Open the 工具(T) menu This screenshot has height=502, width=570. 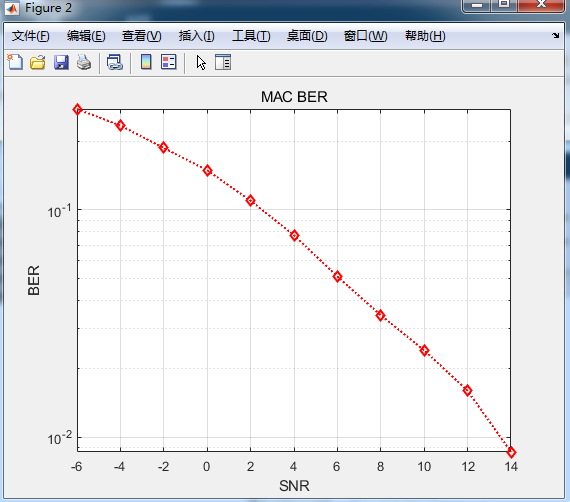click(x=251, y=36)
